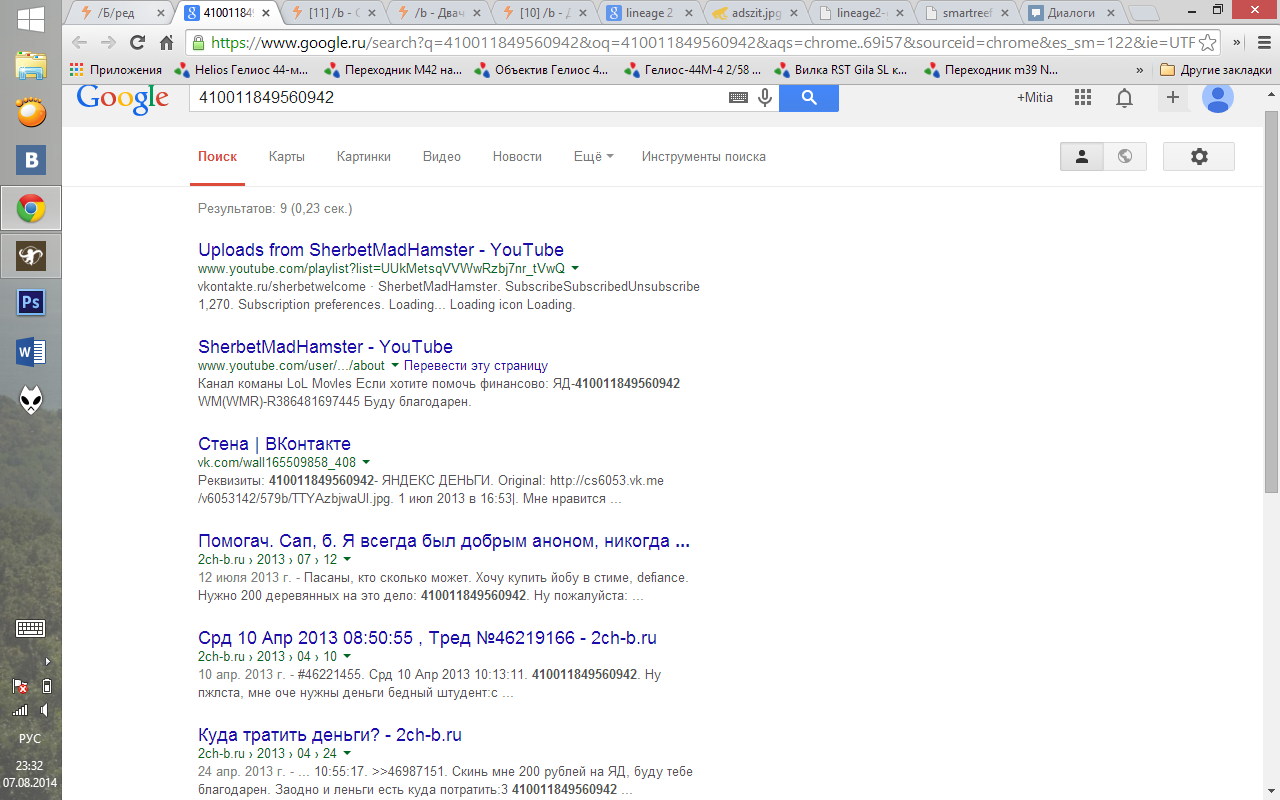Open Google notifications bell
The image size is (1280, 800).
(x=1125, y=98)
